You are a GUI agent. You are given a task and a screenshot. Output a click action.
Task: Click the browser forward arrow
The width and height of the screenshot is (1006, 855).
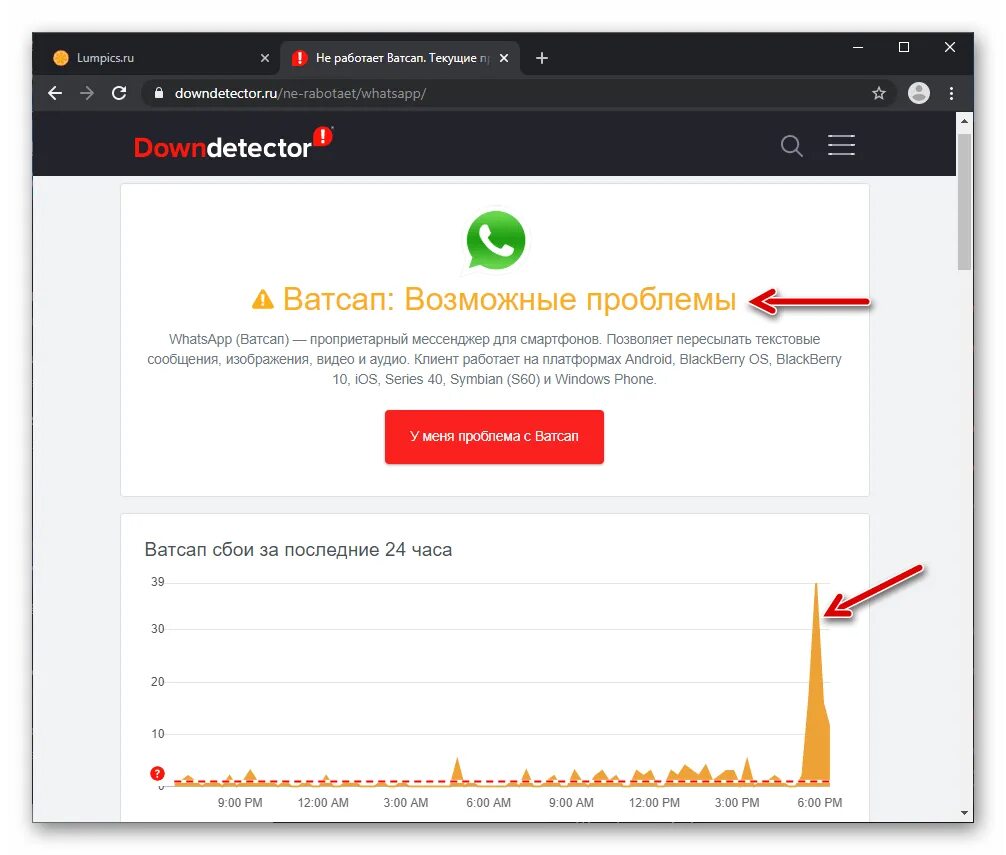(x=87, y=93)
